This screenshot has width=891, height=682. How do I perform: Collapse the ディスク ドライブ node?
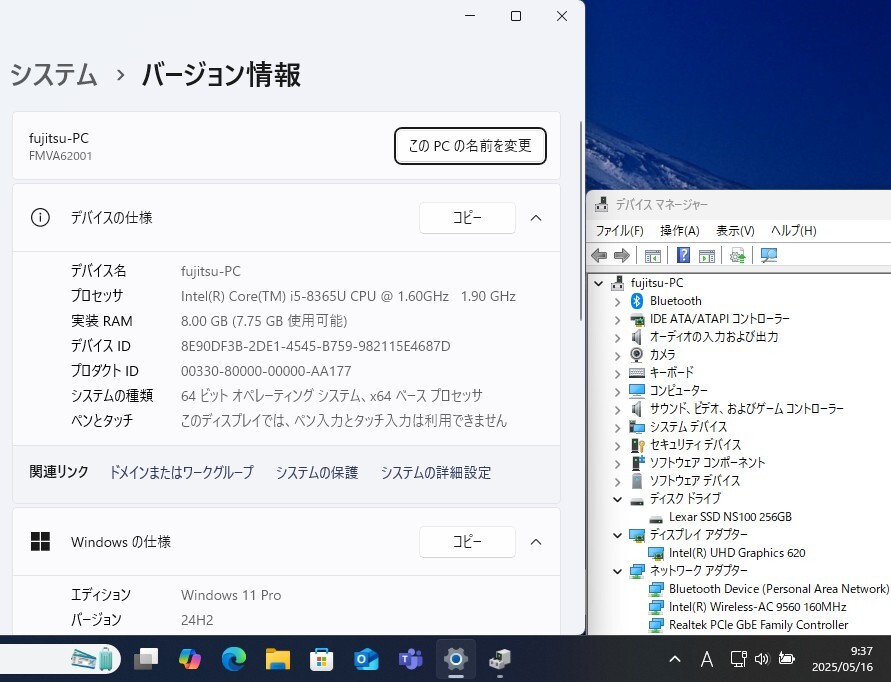point(617,498)
